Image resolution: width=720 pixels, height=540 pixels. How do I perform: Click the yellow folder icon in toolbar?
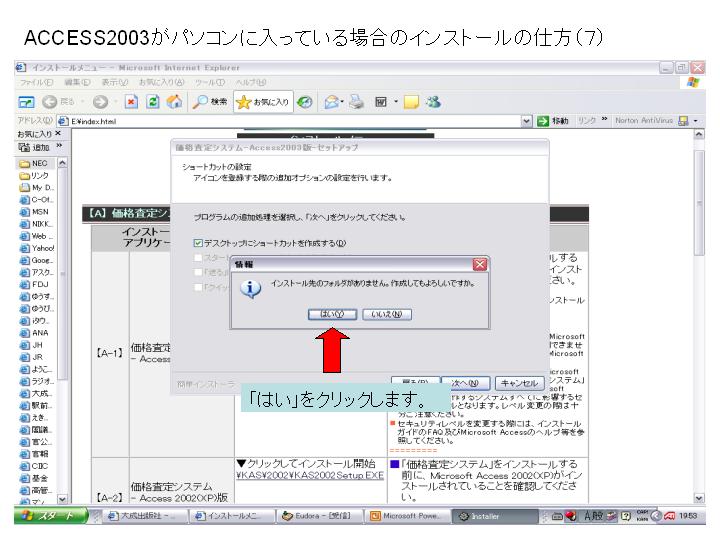[x=411, y=102]
